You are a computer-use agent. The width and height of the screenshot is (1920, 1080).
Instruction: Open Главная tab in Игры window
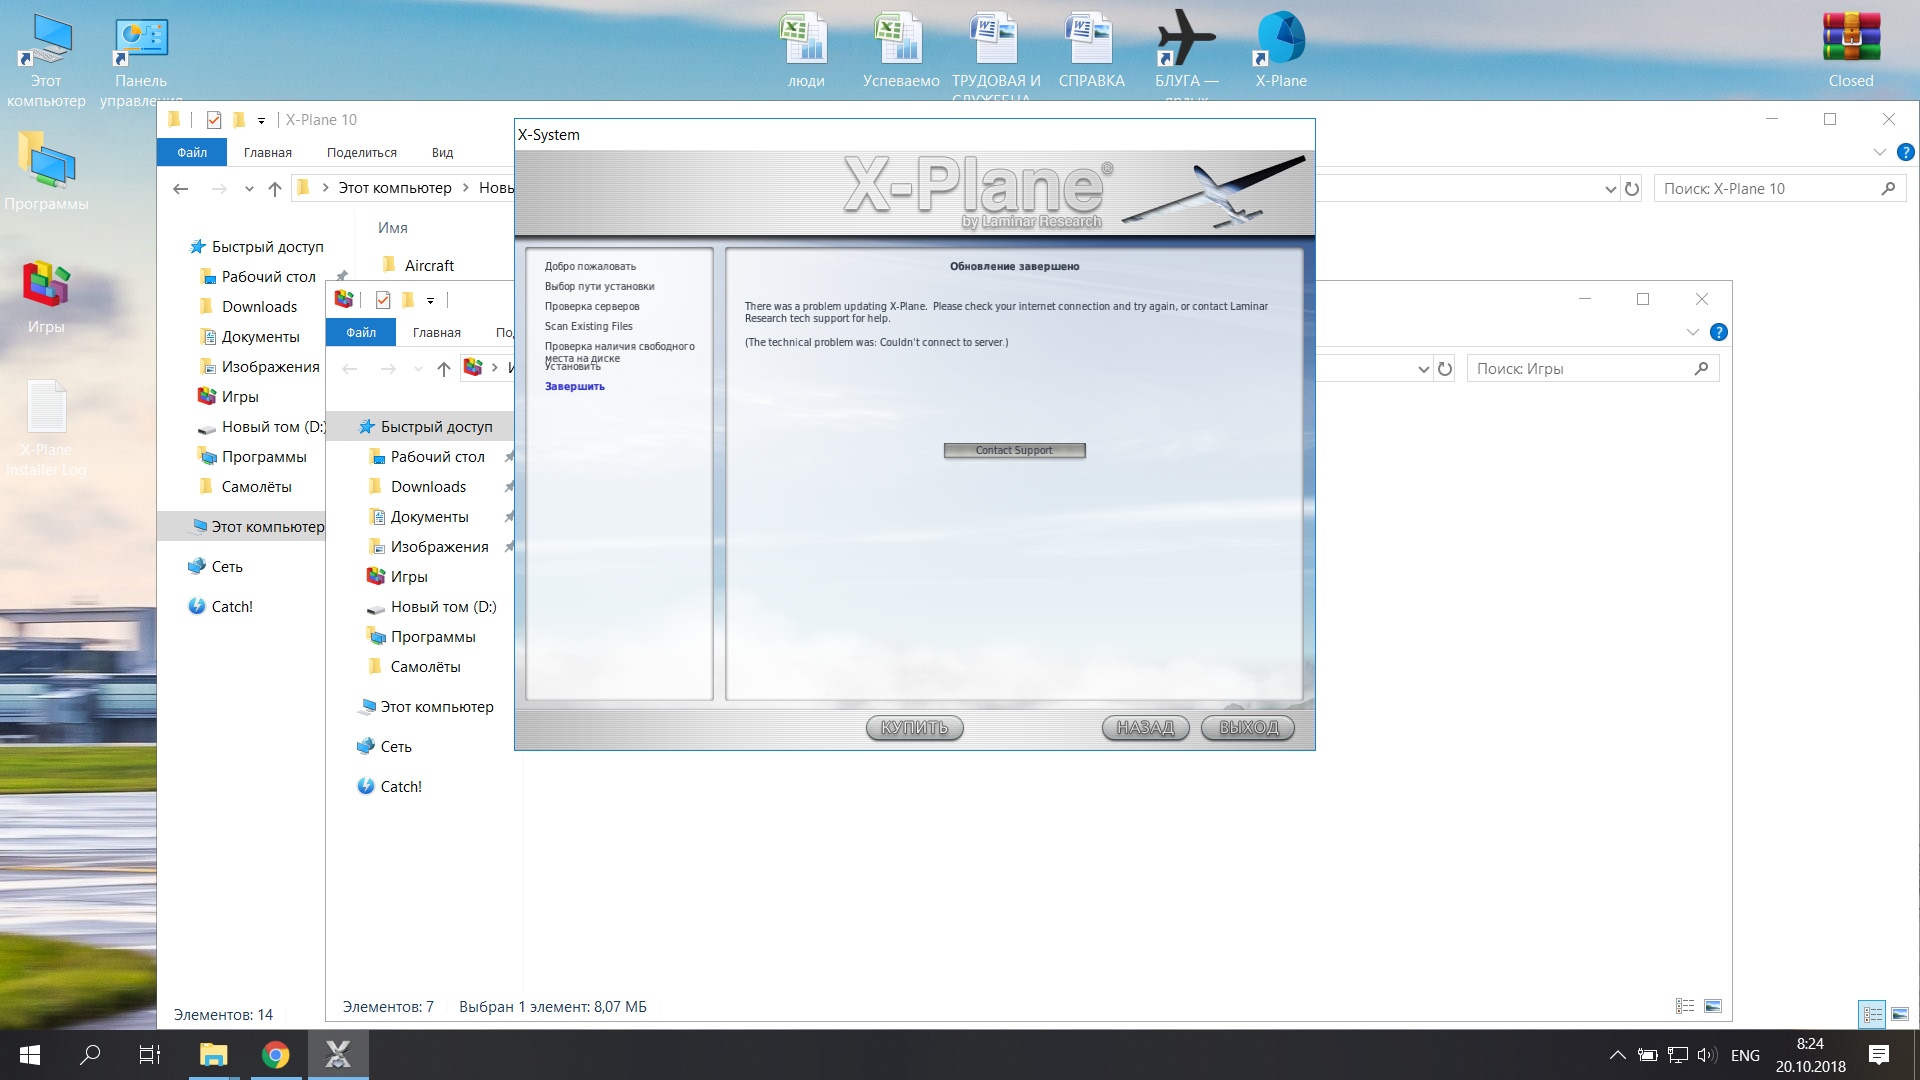437,333
